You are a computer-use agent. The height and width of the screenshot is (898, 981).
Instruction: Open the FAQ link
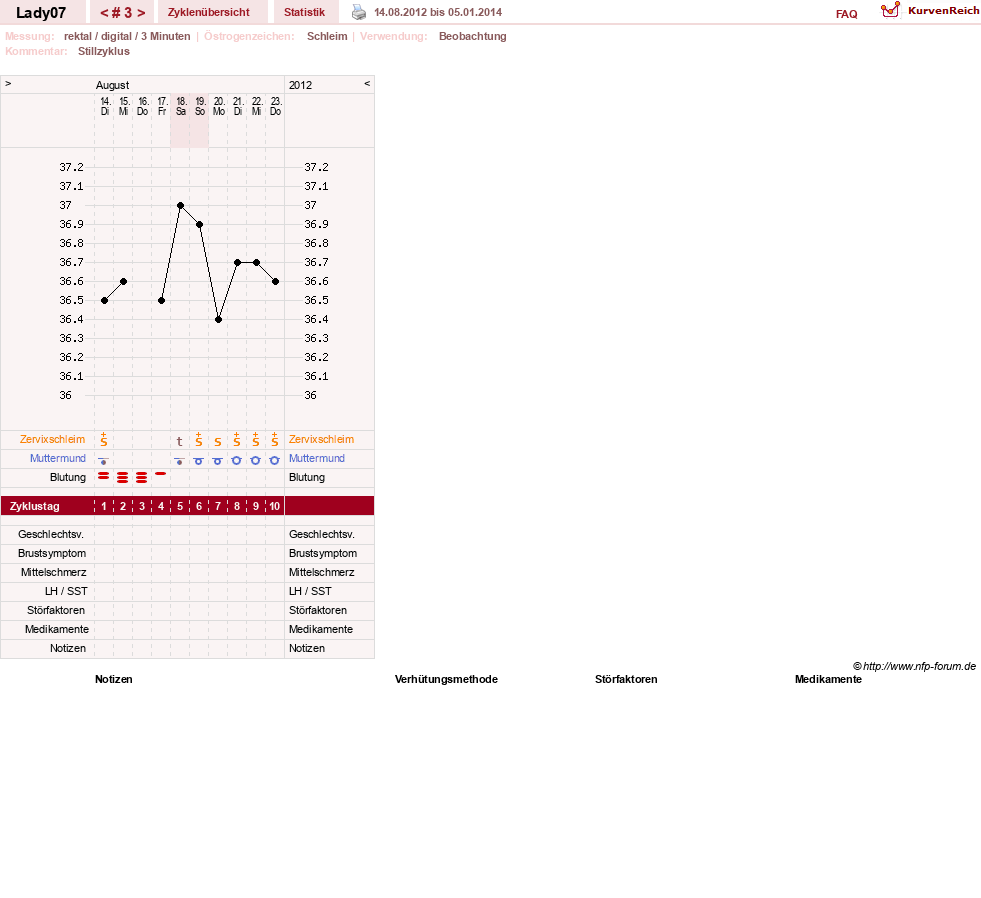[846, 14]
